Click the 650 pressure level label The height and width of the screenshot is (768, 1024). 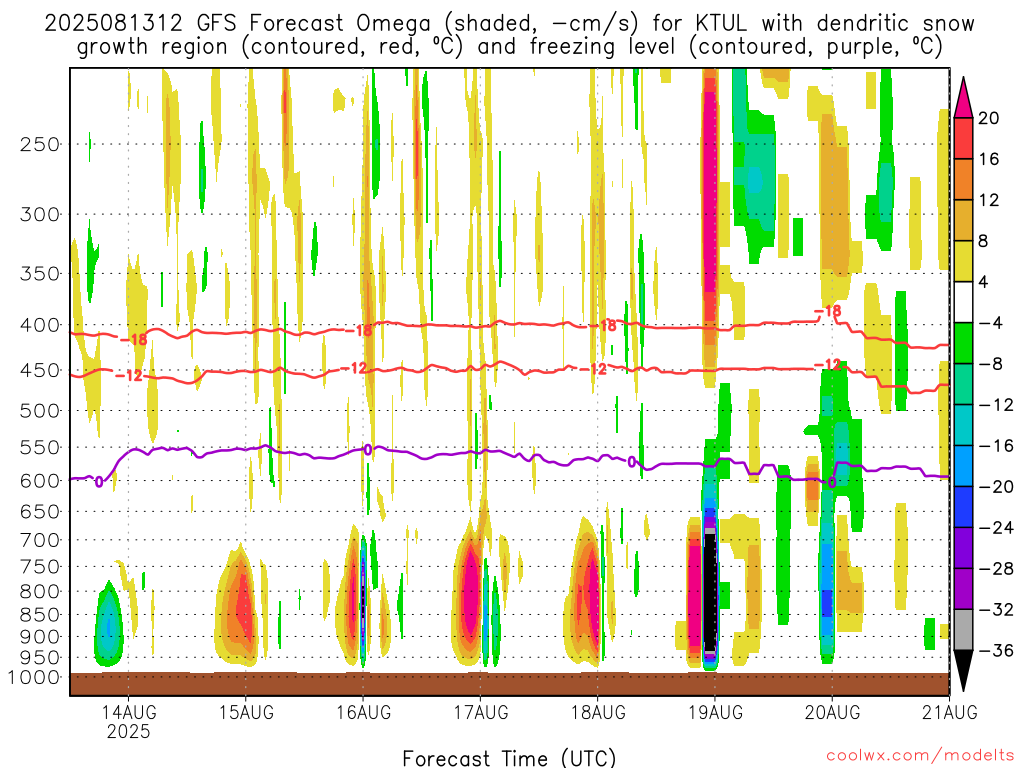[40, 511]
